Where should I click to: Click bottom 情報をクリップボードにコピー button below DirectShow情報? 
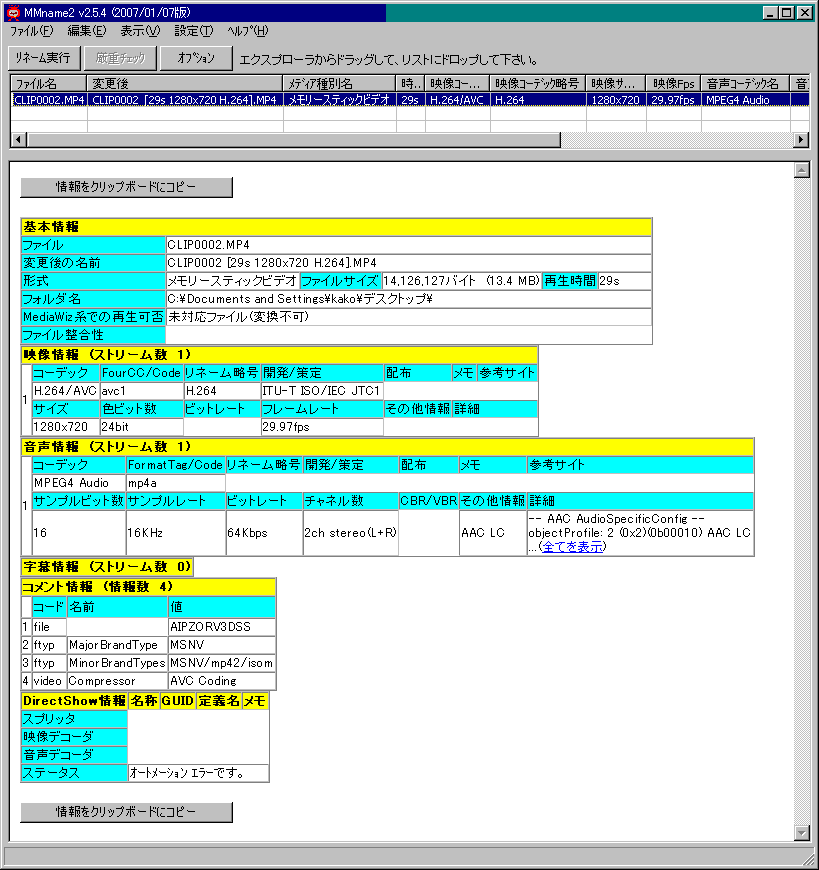tap(127, 812)
